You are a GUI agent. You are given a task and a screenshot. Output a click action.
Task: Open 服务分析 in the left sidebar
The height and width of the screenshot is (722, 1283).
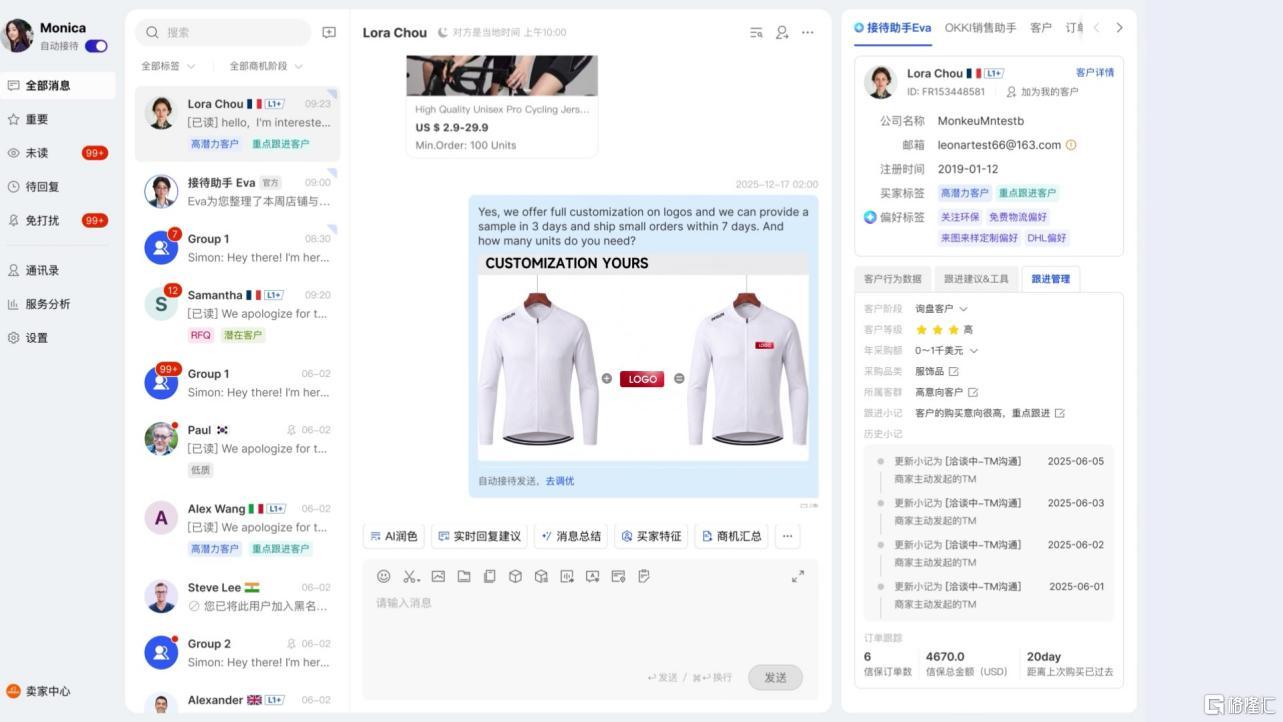48,304
